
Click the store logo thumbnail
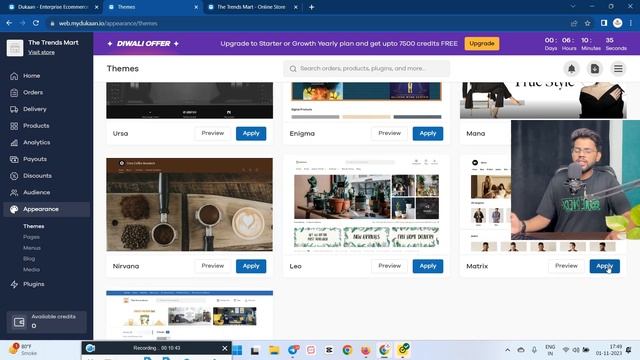pyautogui.click(x=15, y=48)
